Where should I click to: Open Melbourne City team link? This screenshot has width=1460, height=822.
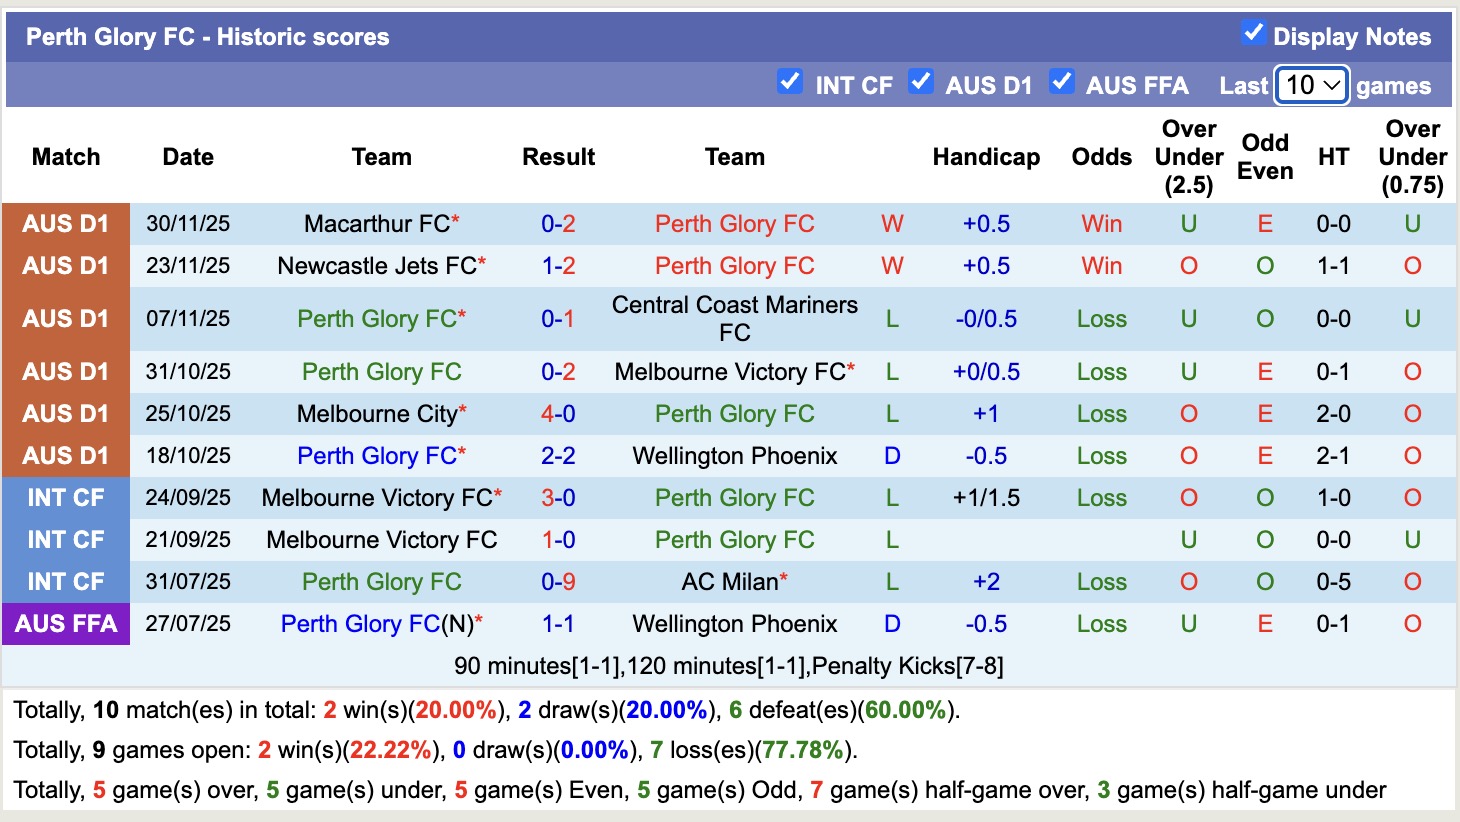point(373,413)
